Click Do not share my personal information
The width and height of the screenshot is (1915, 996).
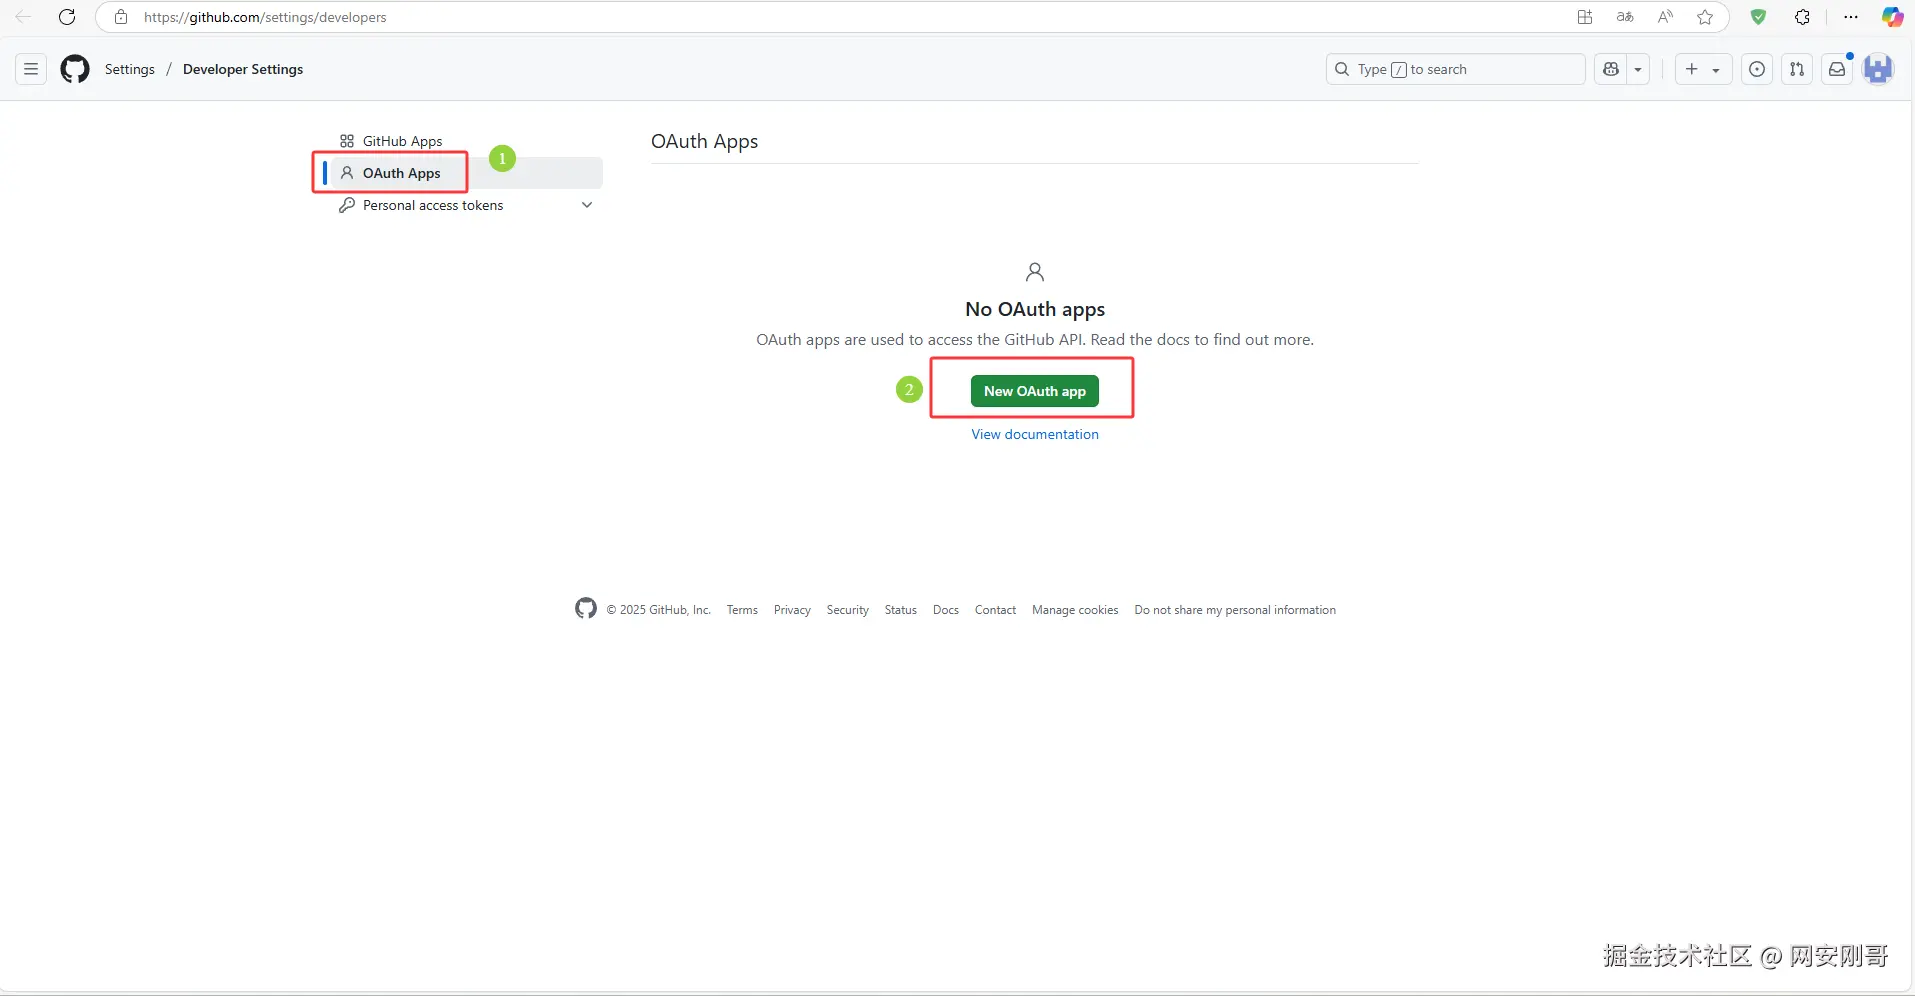point(1235,610)
